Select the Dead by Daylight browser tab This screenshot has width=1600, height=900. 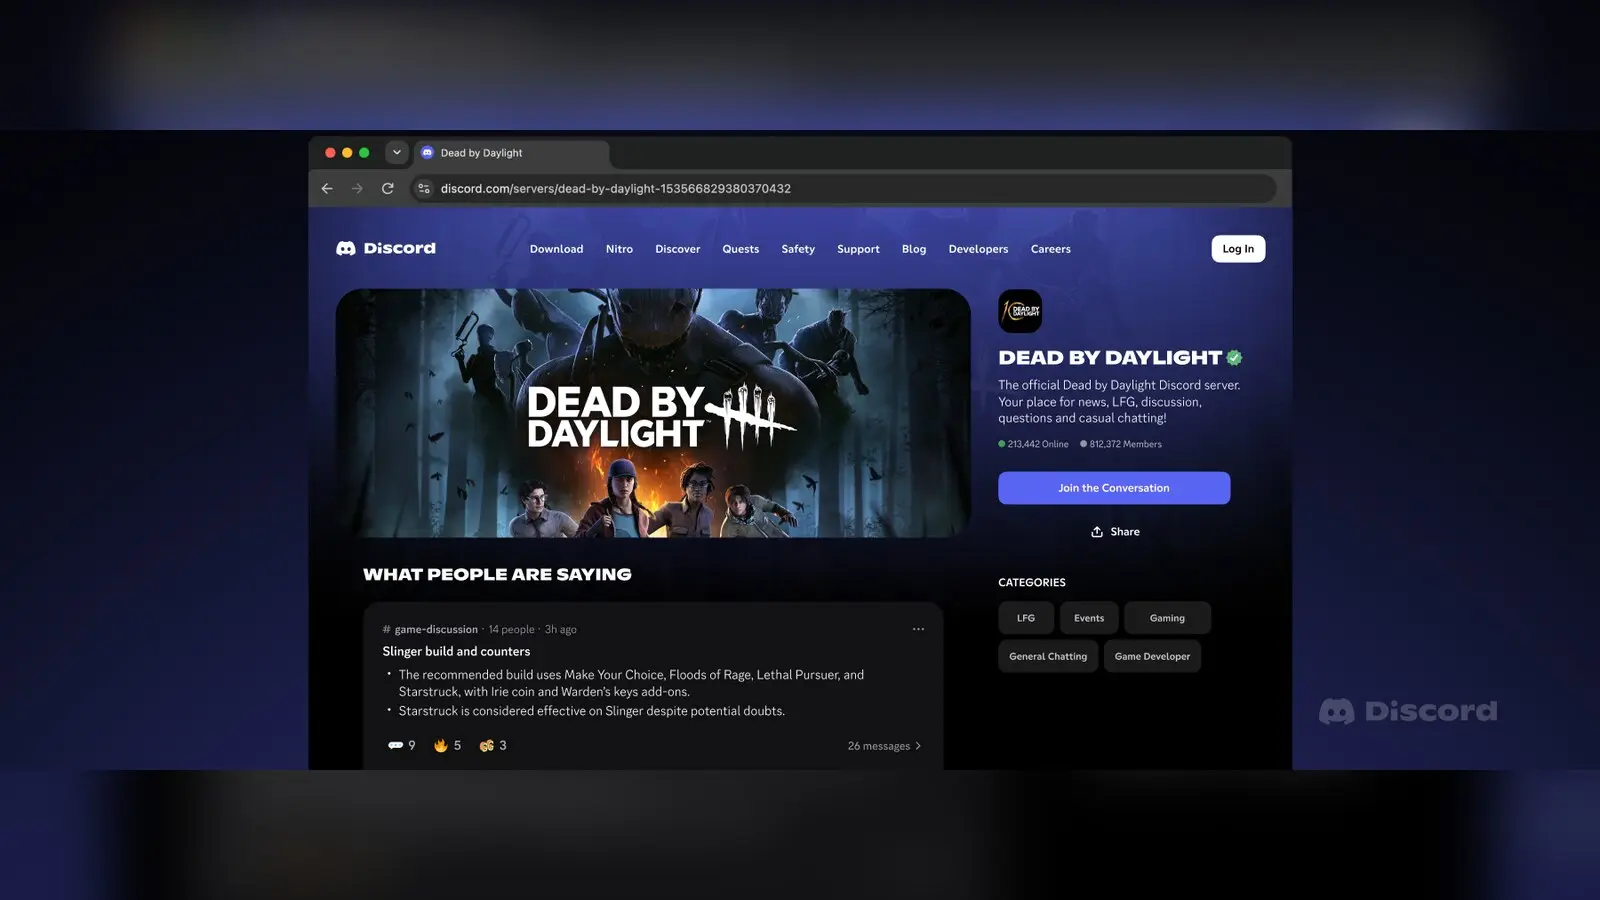point(511,153)
